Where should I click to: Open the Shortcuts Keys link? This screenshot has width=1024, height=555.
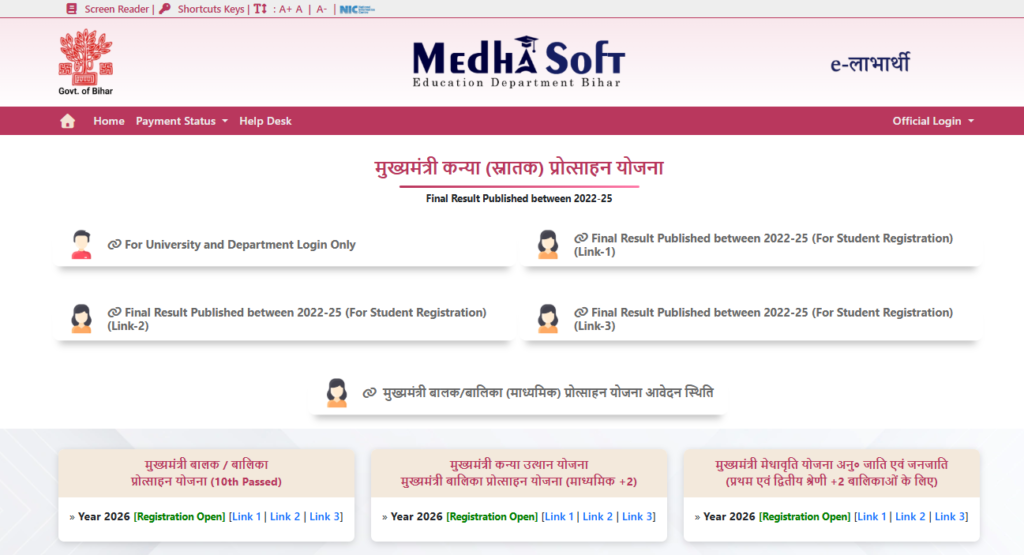click(211, 9)
